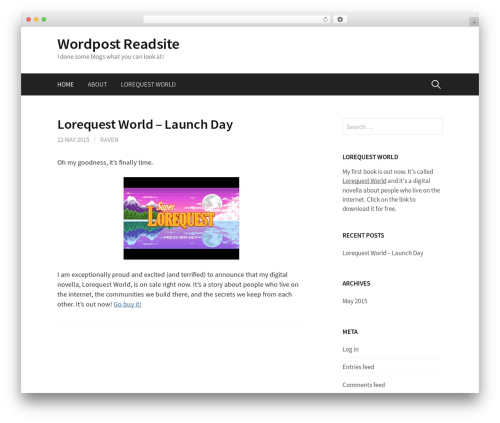Click Log in under Meta
Viewport: 500px width, 423px height.
[350, 349]
